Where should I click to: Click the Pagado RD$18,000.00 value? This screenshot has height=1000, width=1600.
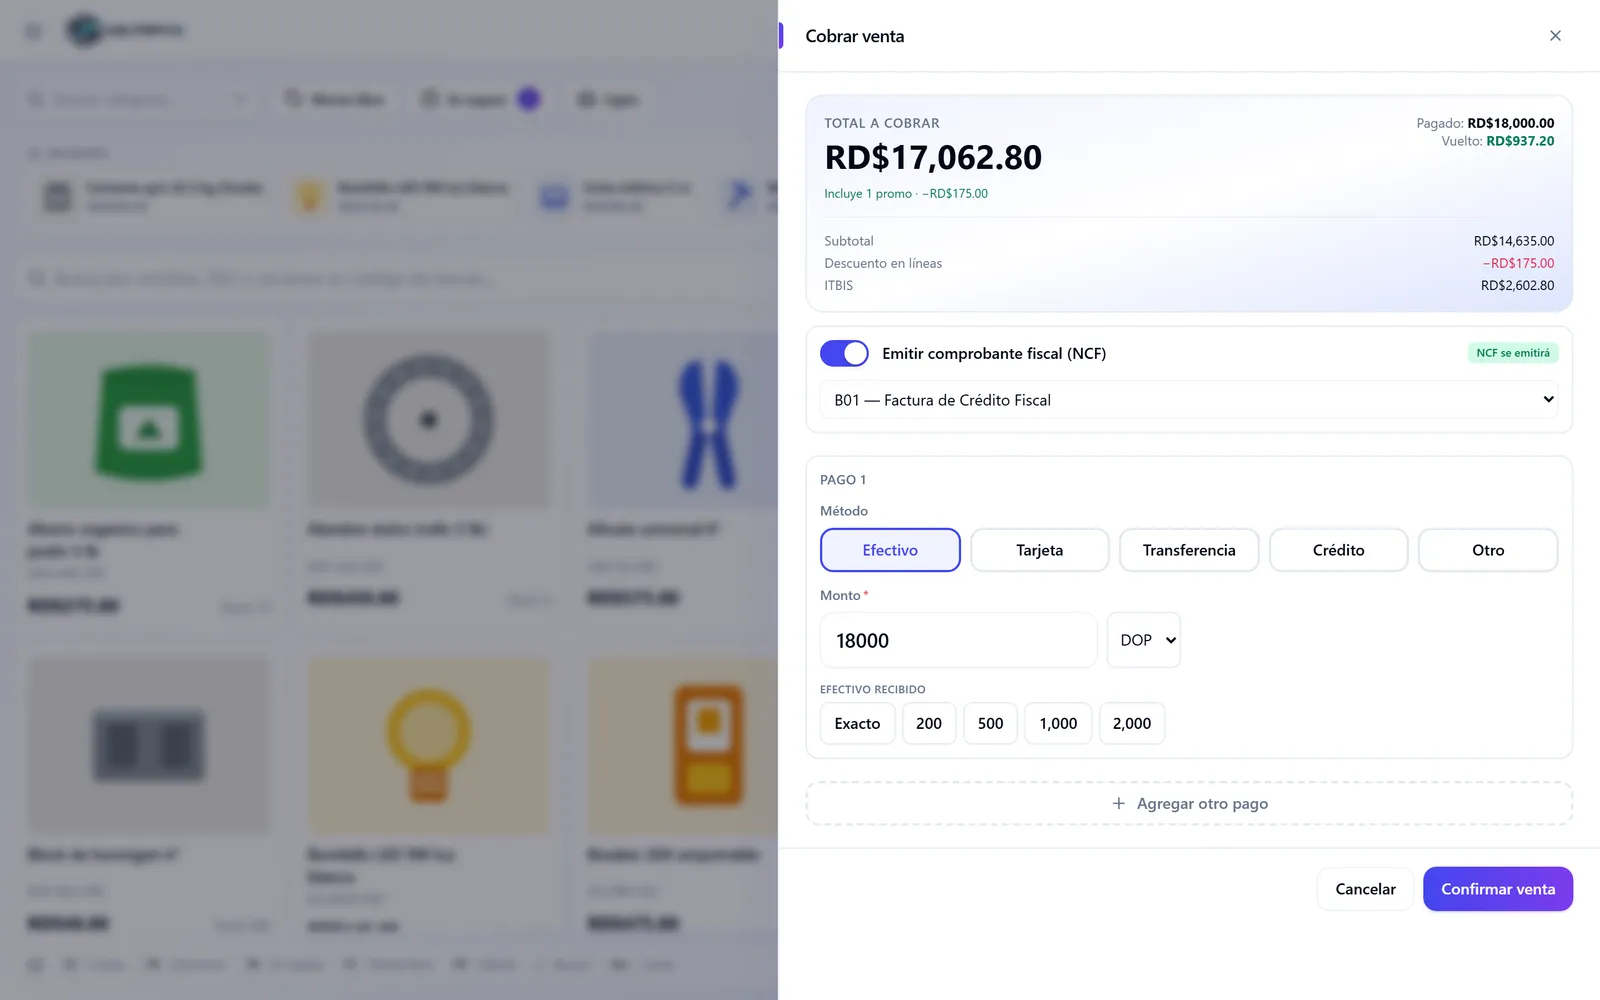1511,123
